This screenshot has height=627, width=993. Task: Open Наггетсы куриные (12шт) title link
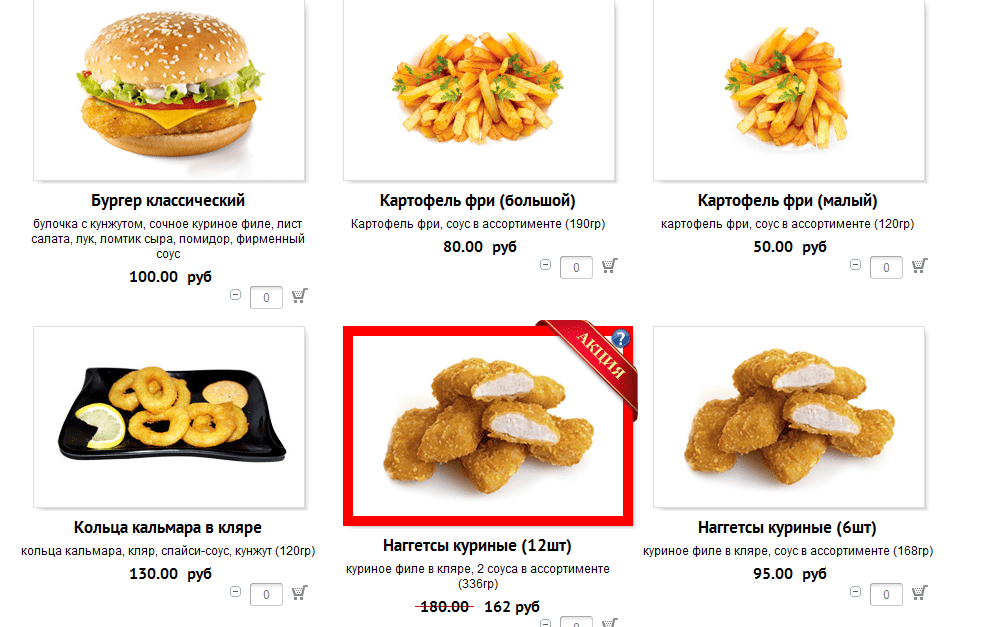point(478,545)
